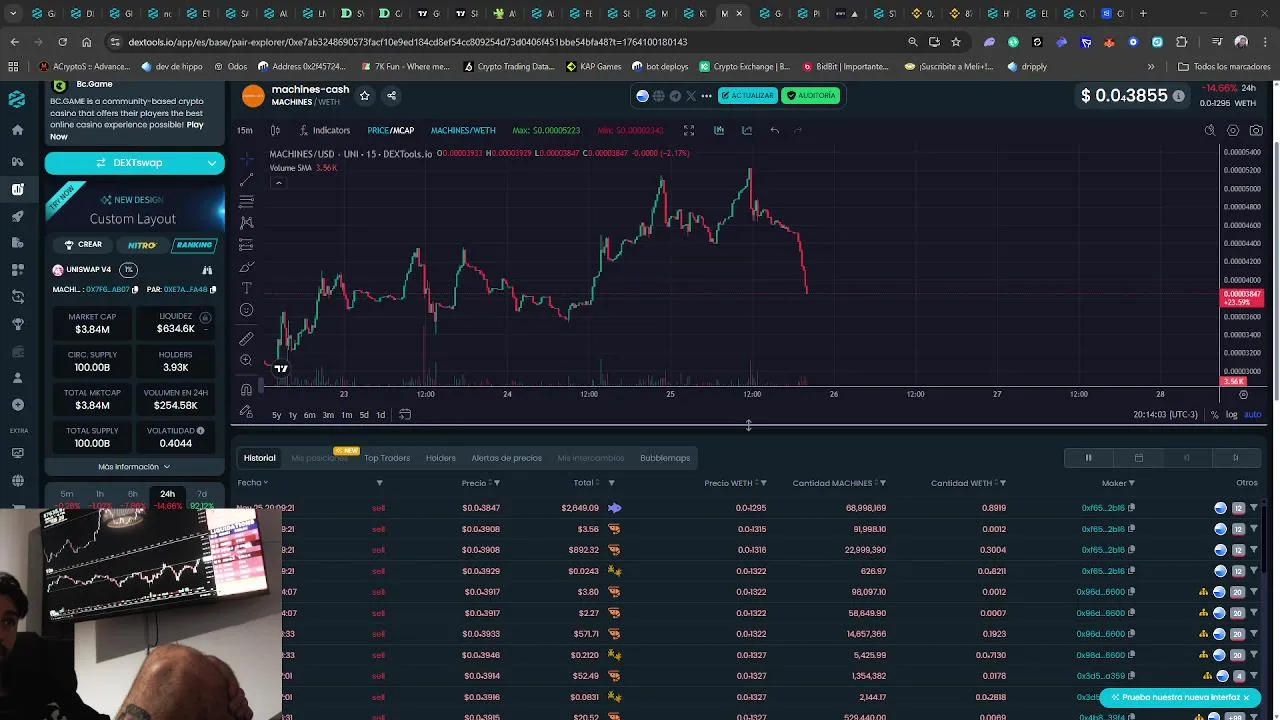
Task: Copy MACHINES token contract address
Action: [135, 290]
